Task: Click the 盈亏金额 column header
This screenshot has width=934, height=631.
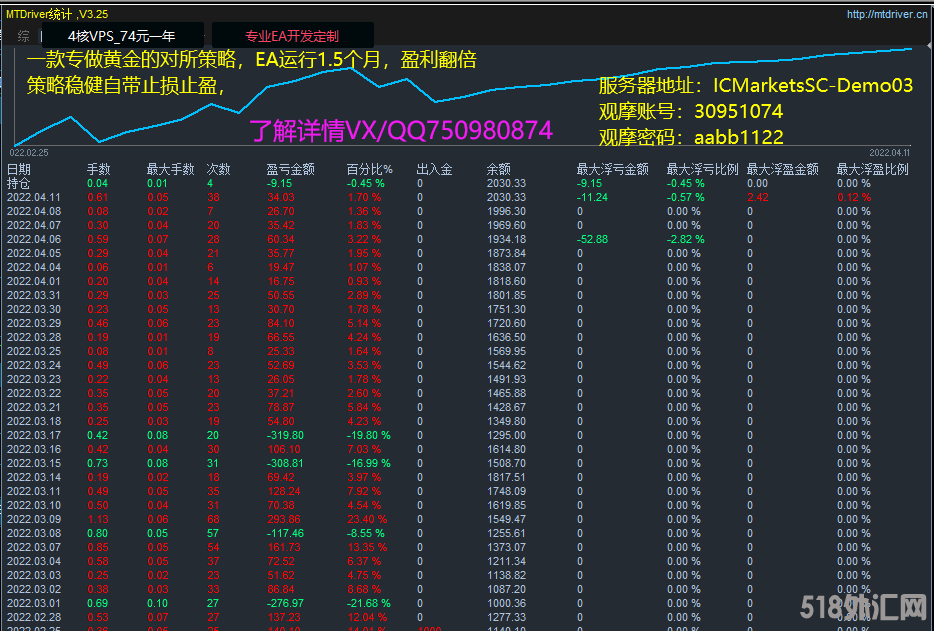Action: tap(290, 170)
